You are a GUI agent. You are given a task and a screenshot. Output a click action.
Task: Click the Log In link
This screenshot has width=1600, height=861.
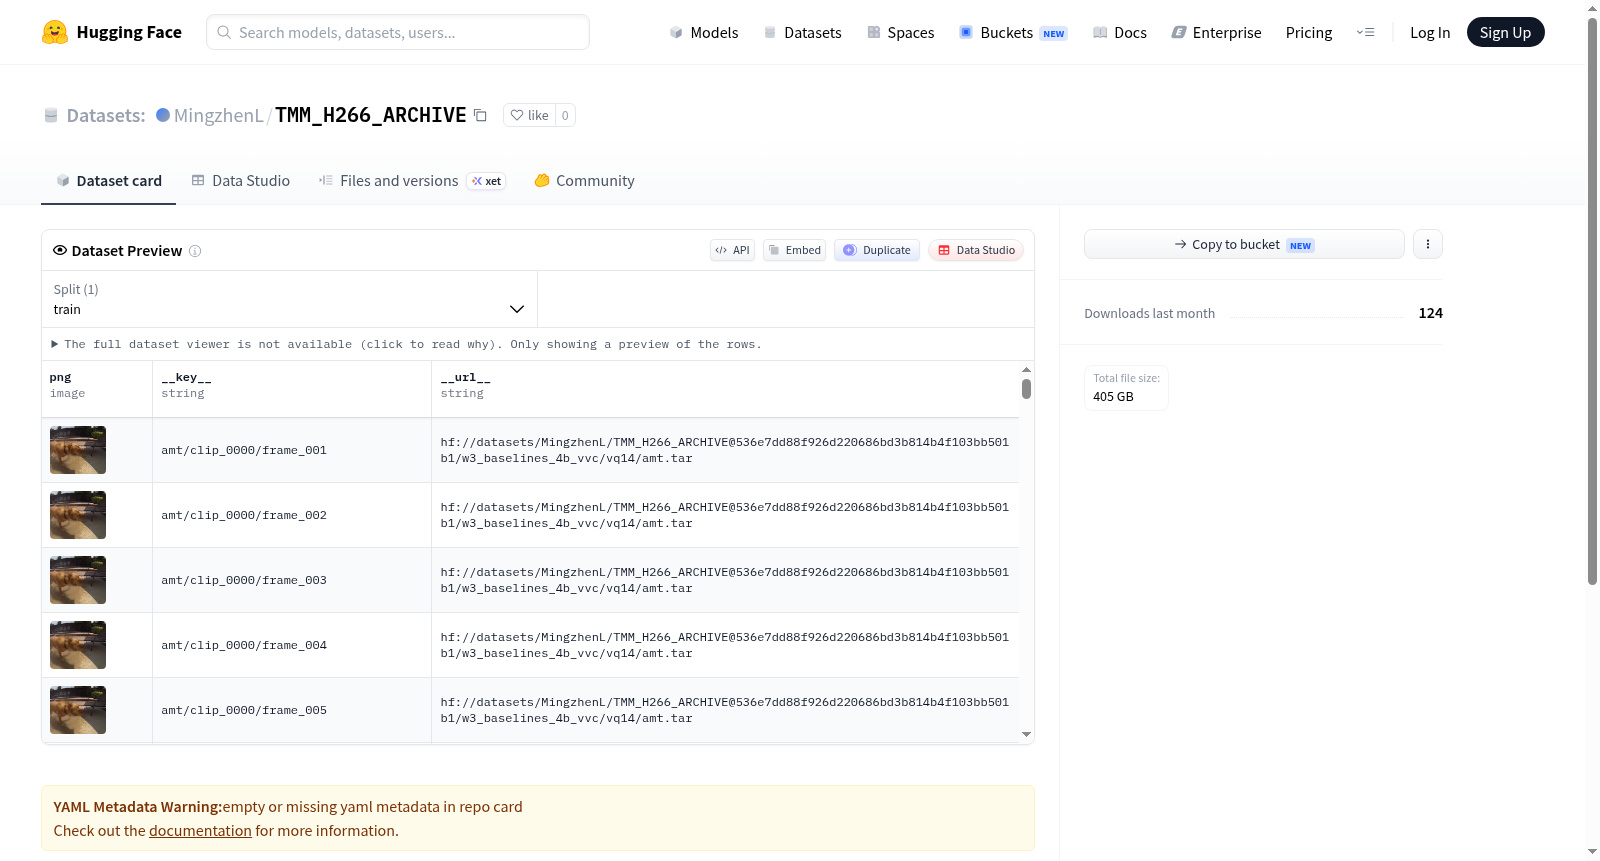tap(1430, 32)
